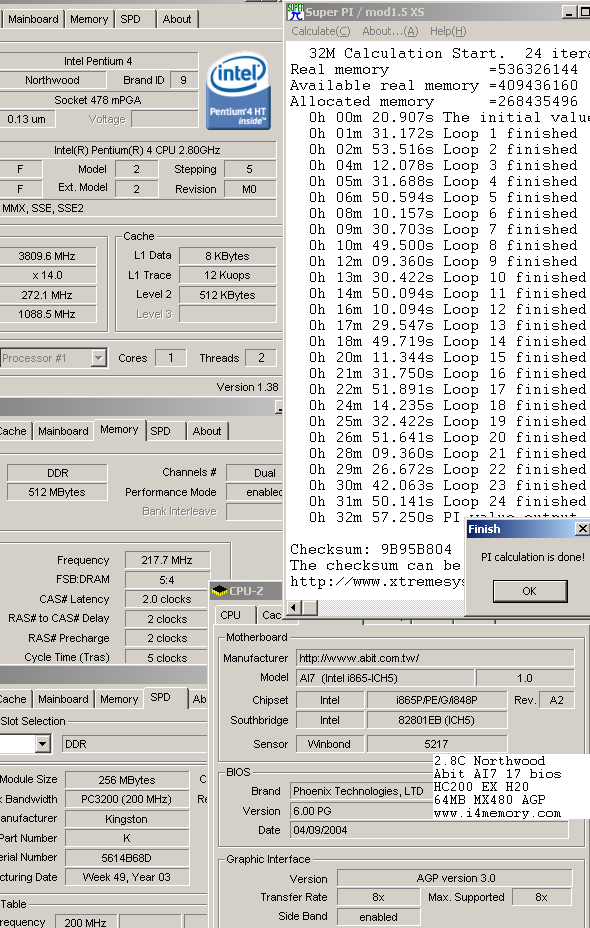Click the 'Intel(R) Pentium(R) 4 CPU 2.80GHz' specification field

click(x=137, y=150)
